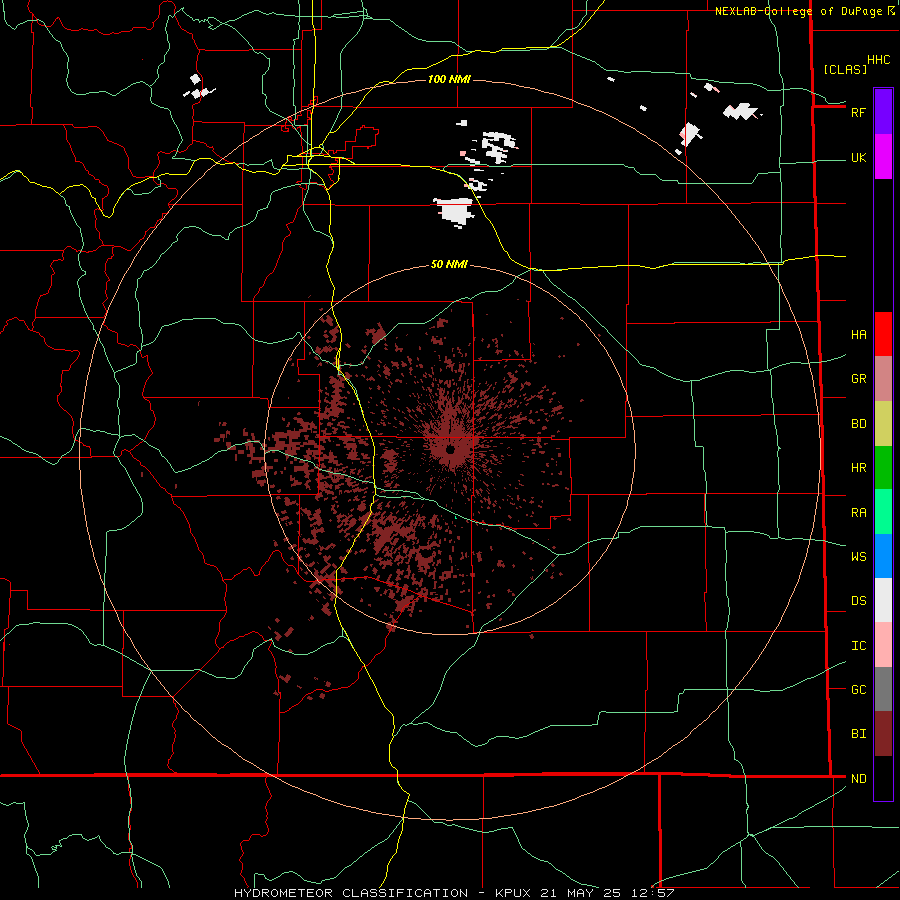Click the RF purple legend swatch

click(883, 112)
